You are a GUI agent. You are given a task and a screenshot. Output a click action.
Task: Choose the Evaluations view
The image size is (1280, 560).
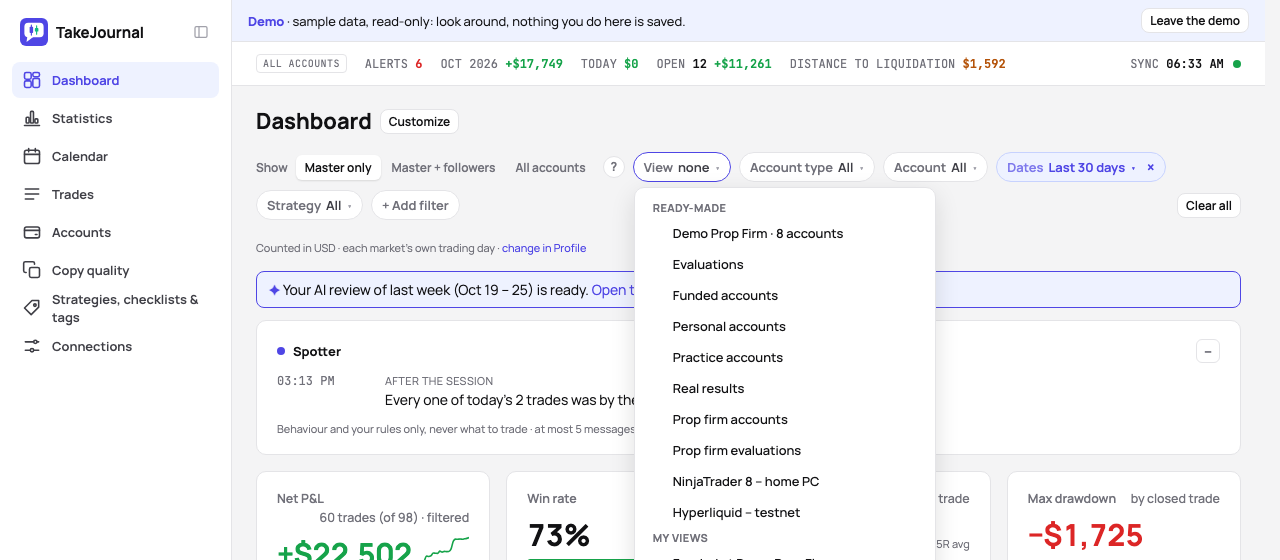click(x=785, y=264)
